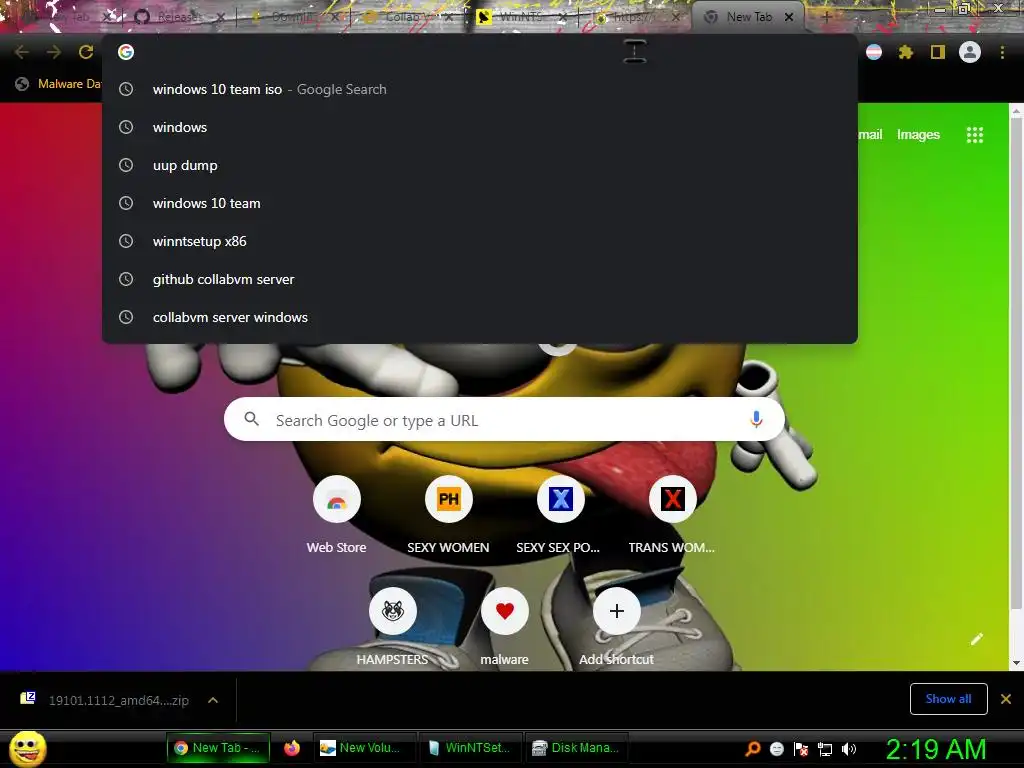Start voice search with the microphone
The height and width of the screenshot is (768, 1024).
756,419
